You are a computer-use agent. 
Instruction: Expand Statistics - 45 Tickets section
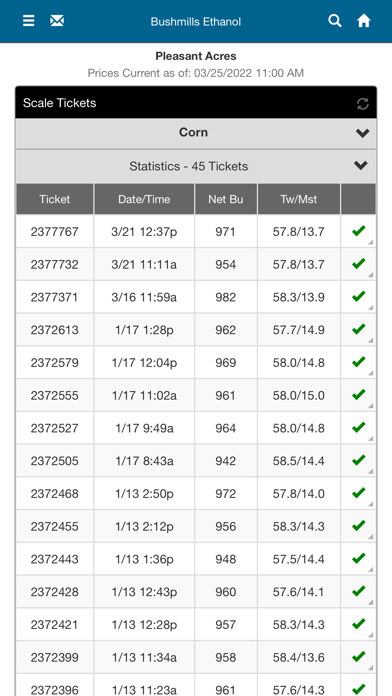point(196,166)
